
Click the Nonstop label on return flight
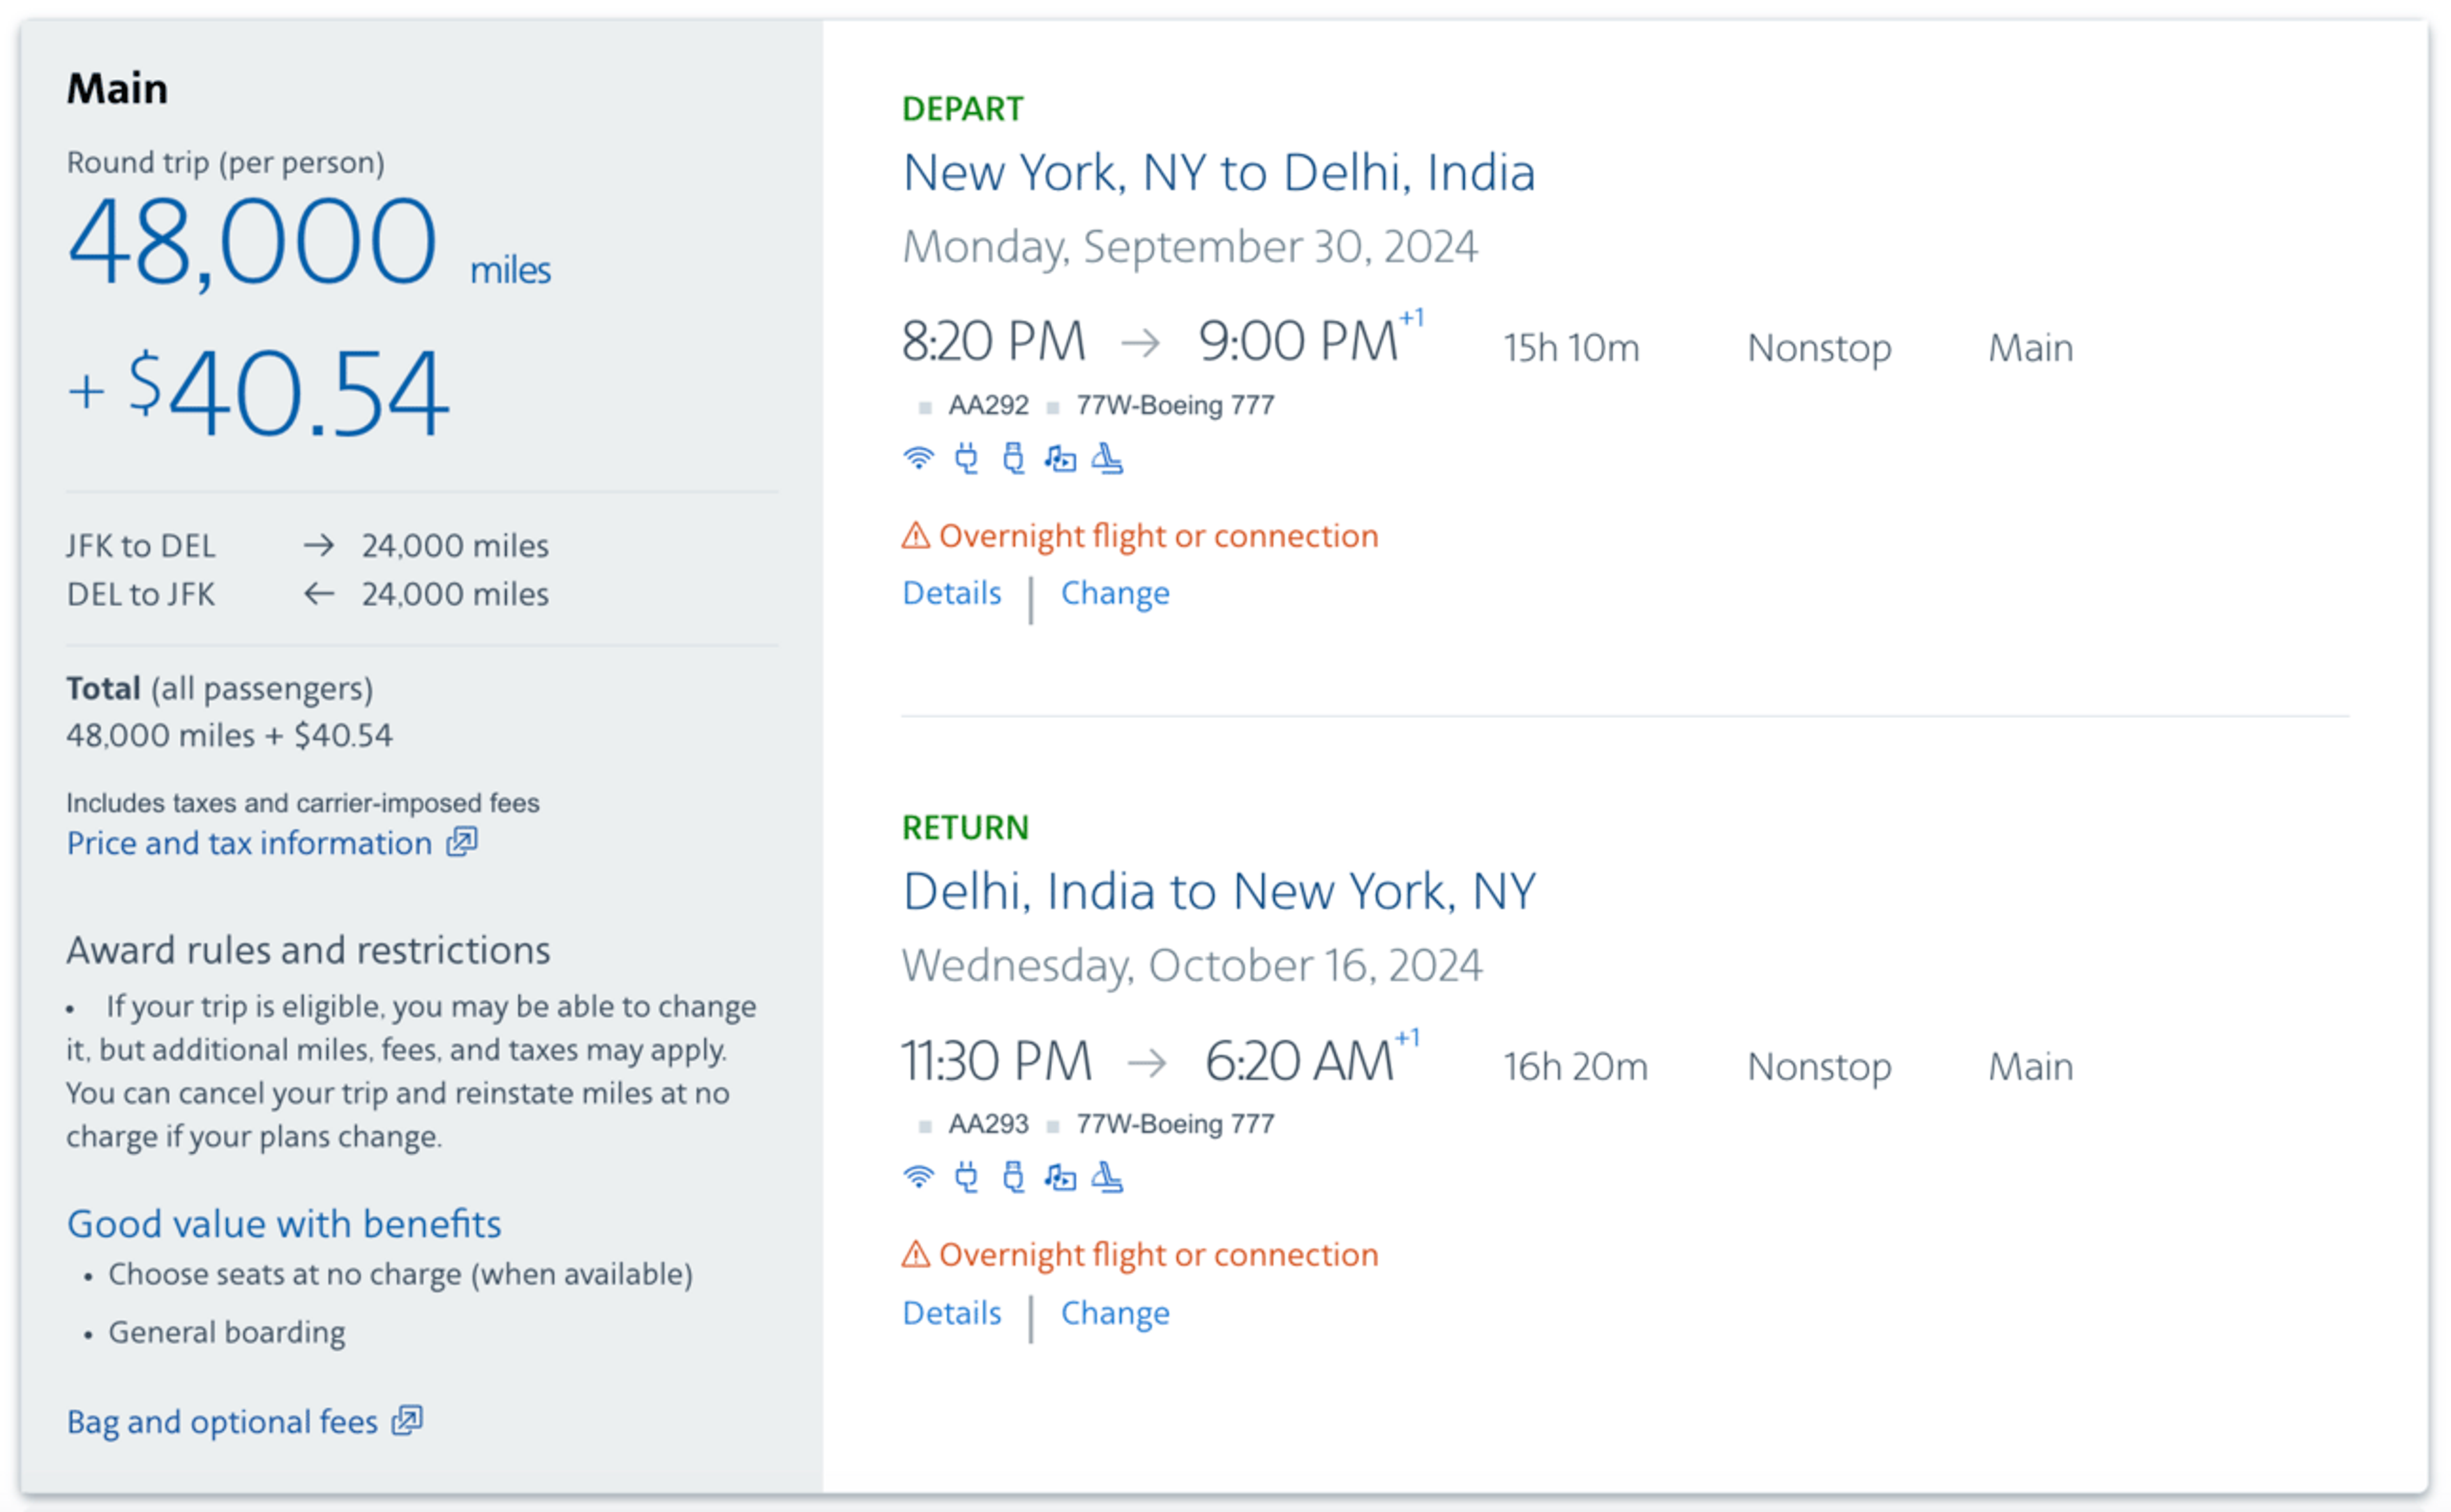click(1819, 1067)
